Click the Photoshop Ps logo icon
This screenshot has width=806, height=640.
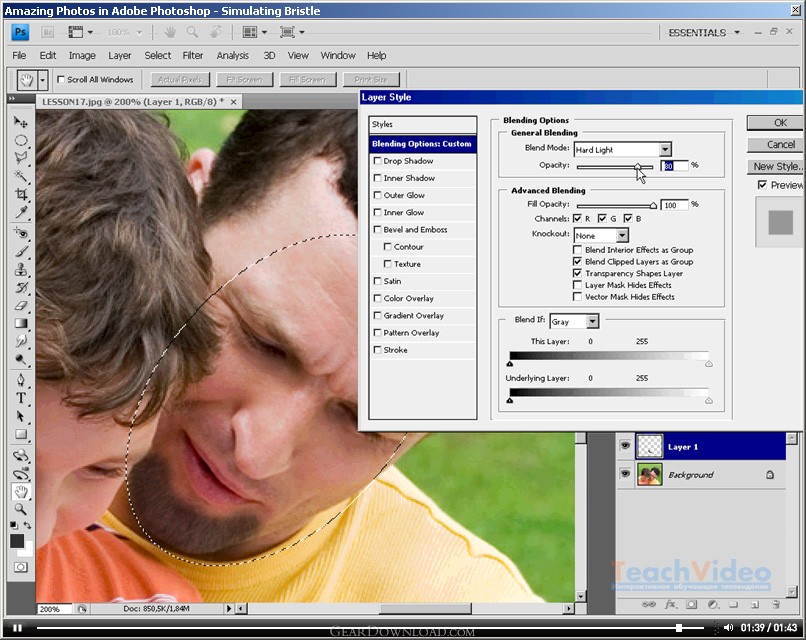(x=20, y=32)
